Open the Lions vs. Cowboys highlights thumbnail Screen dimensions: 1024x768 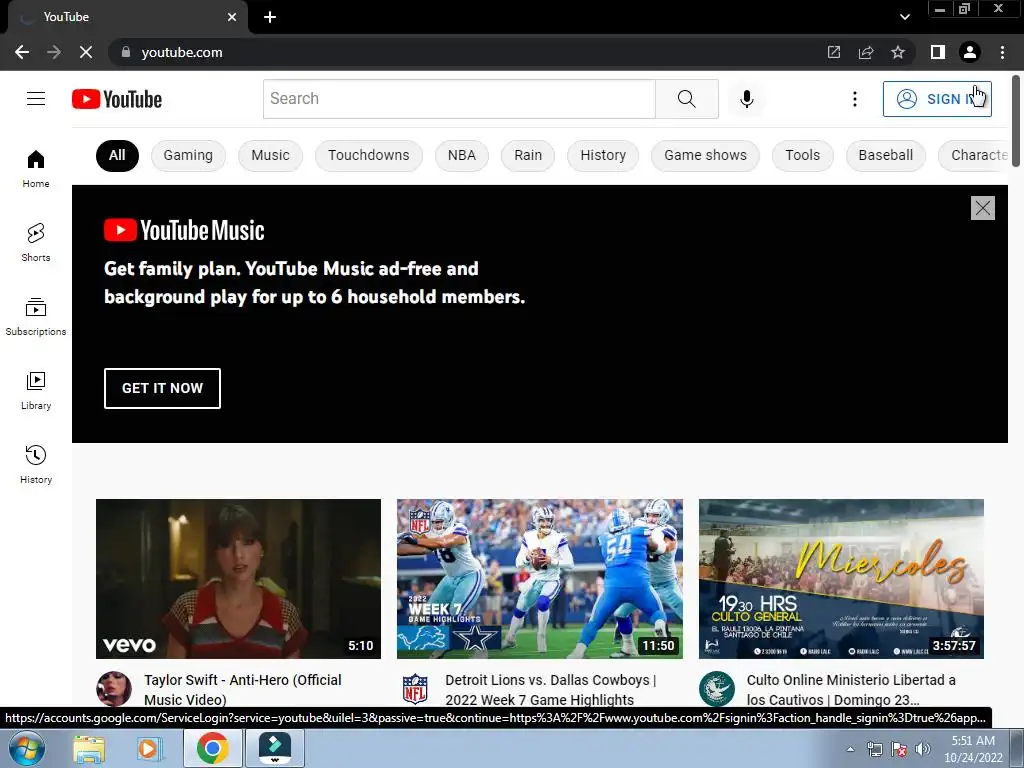(x=540, y=579)
